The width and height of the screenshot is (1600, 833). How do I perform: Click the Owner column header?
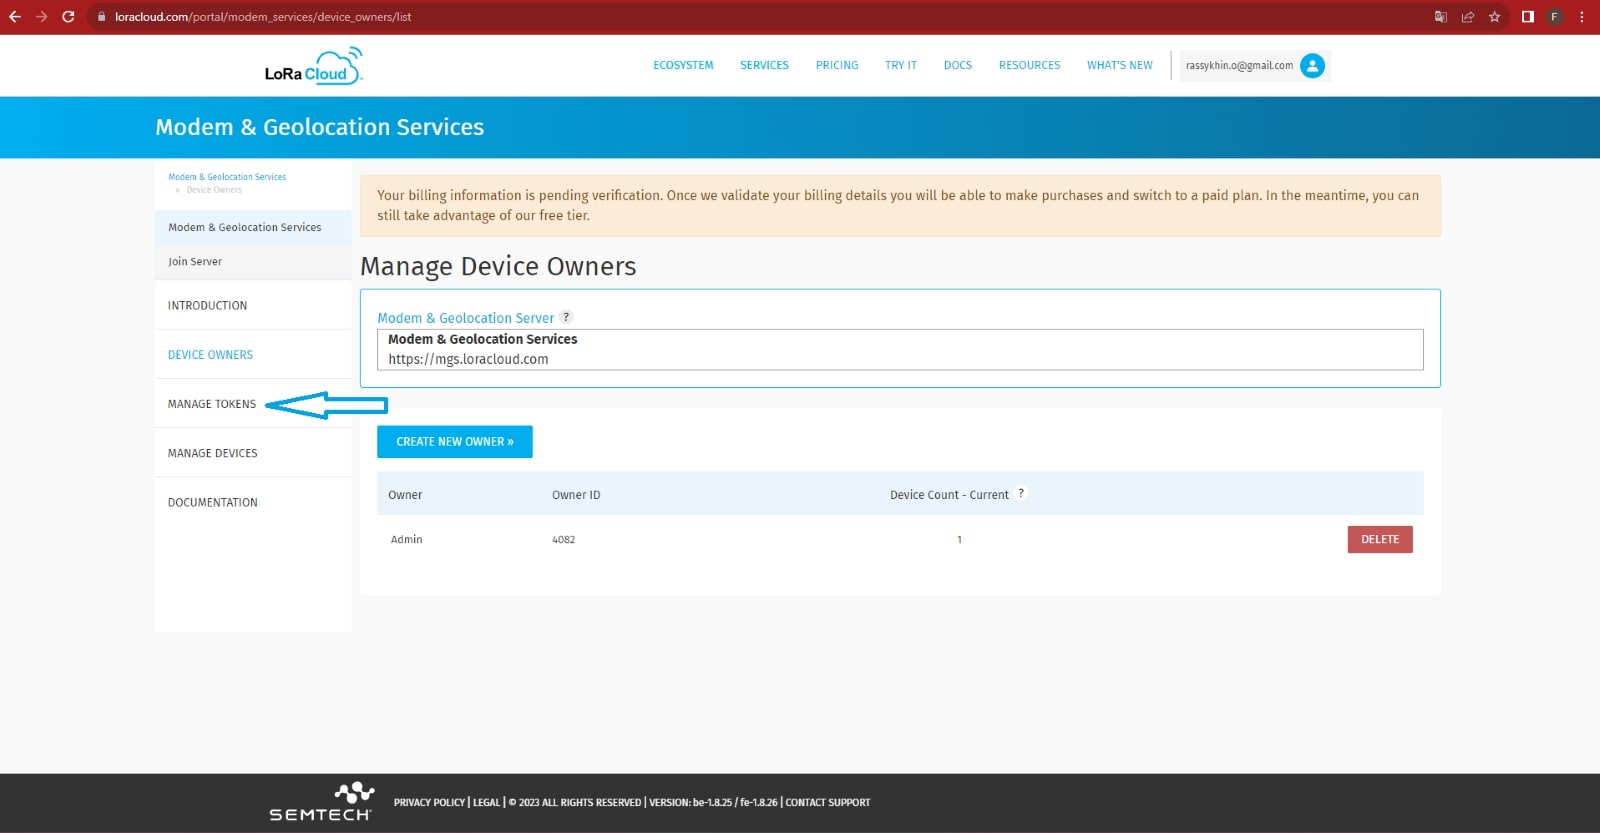click(405, 495)
